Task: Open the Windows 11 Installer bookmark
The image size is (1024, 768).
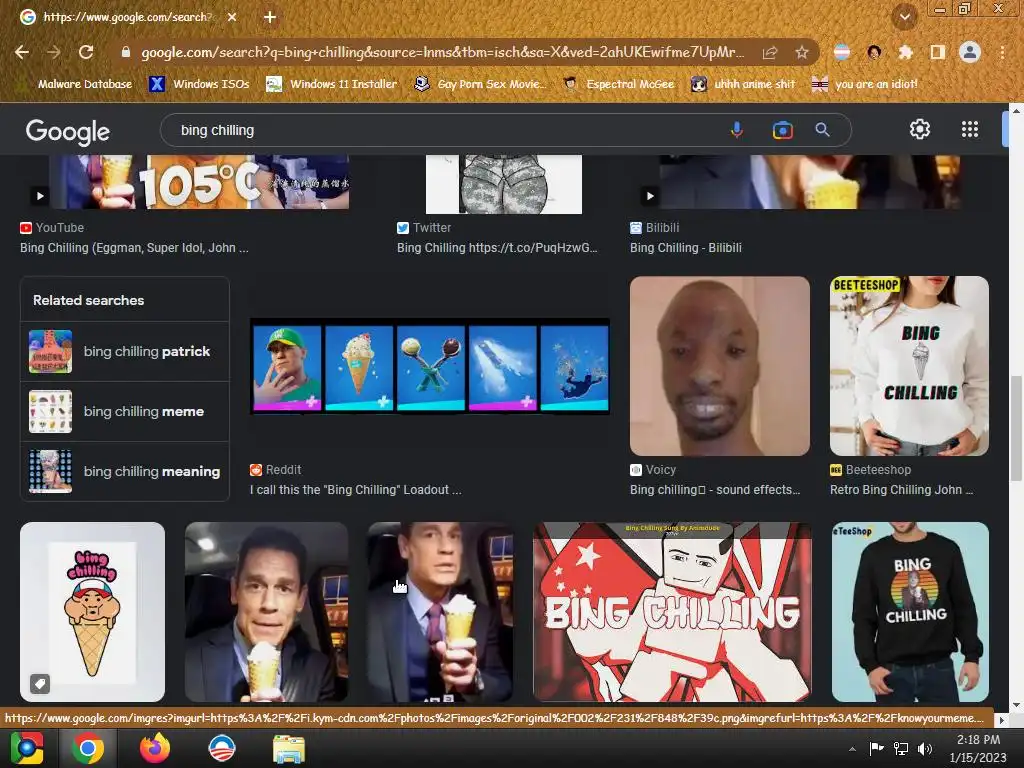Action: click(x=332, y=84)
